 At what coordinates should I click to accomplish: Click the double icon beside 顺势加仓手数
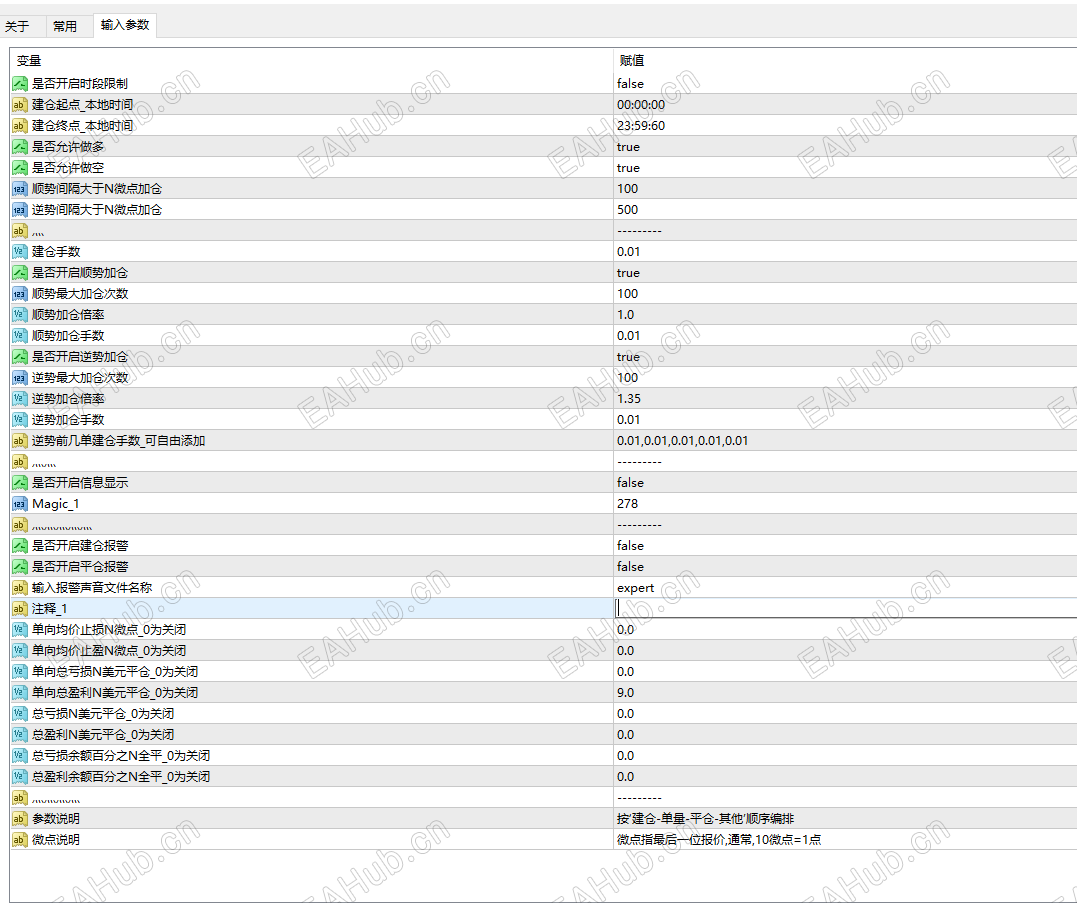(20, 336)
